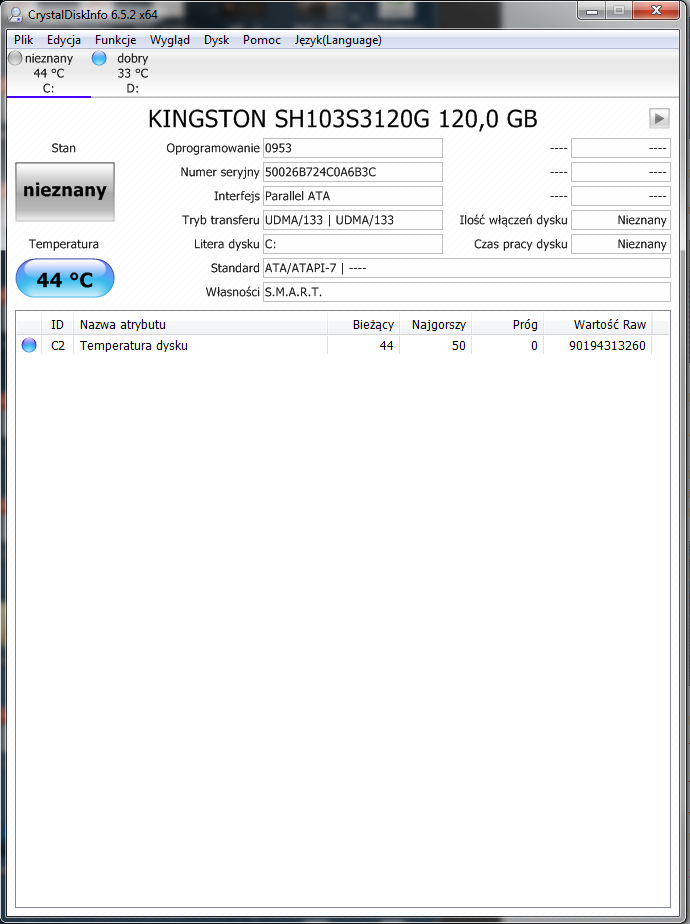
Task: Minimize the CrystalDiskInfo window
Action: [592, 11]
